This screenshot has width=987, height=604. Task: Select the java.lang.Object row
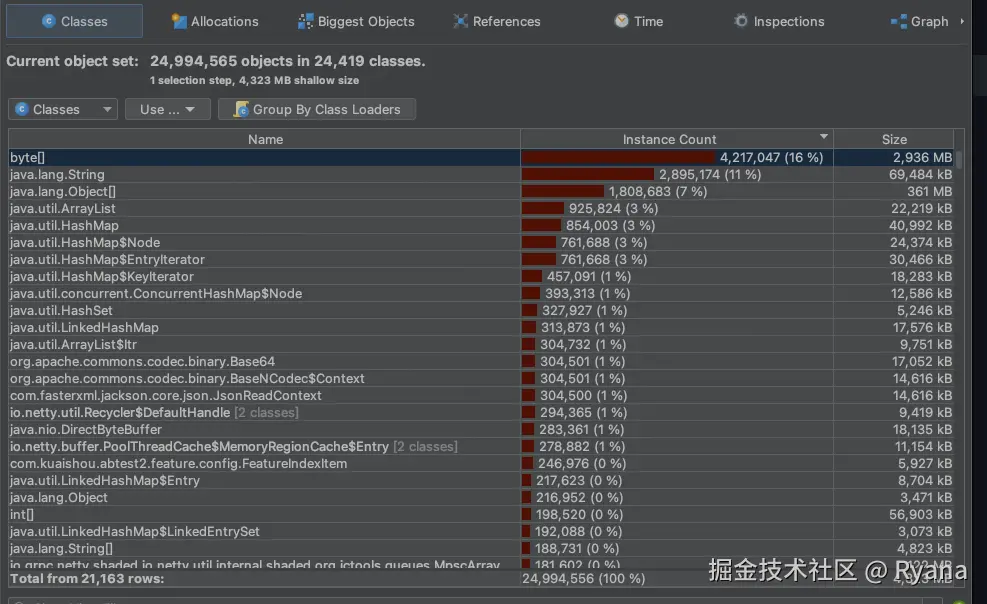482,497
